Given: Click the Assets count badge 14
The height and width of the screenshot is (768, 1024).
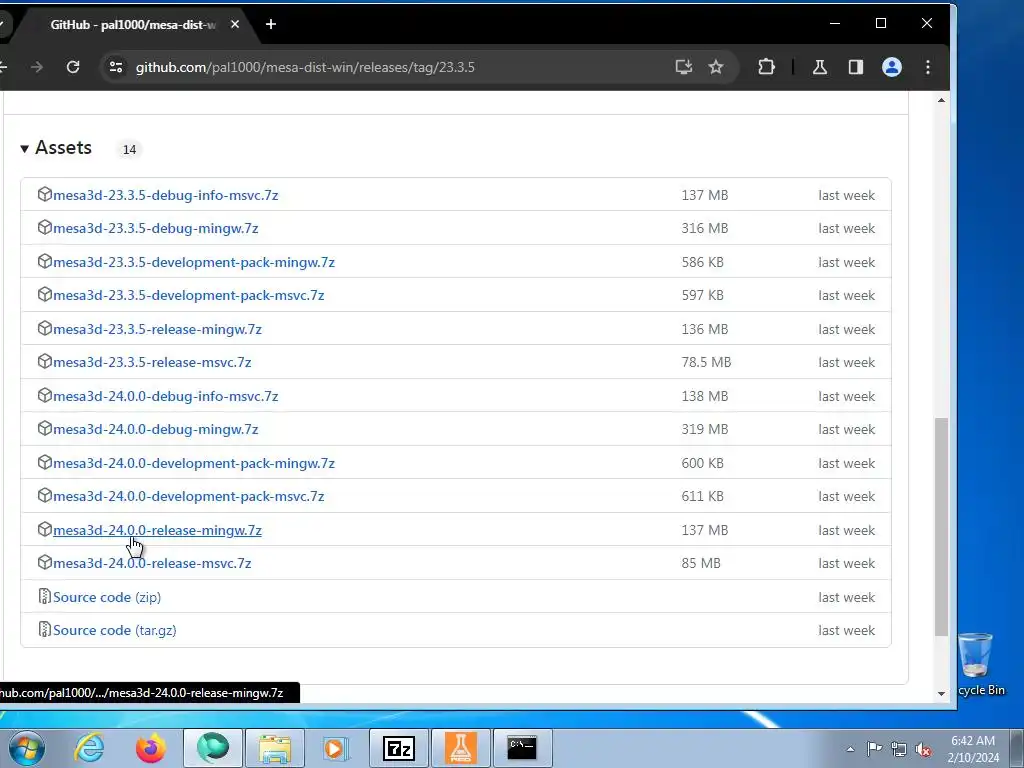Looking at the screenshot, I should pyautogui.click(x=129, y=150).
